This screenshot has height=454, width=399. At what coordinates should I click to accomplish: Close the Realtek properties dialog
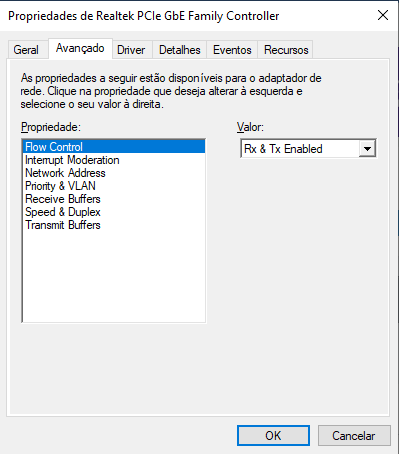pyautogui.click(x=383, y=15)
